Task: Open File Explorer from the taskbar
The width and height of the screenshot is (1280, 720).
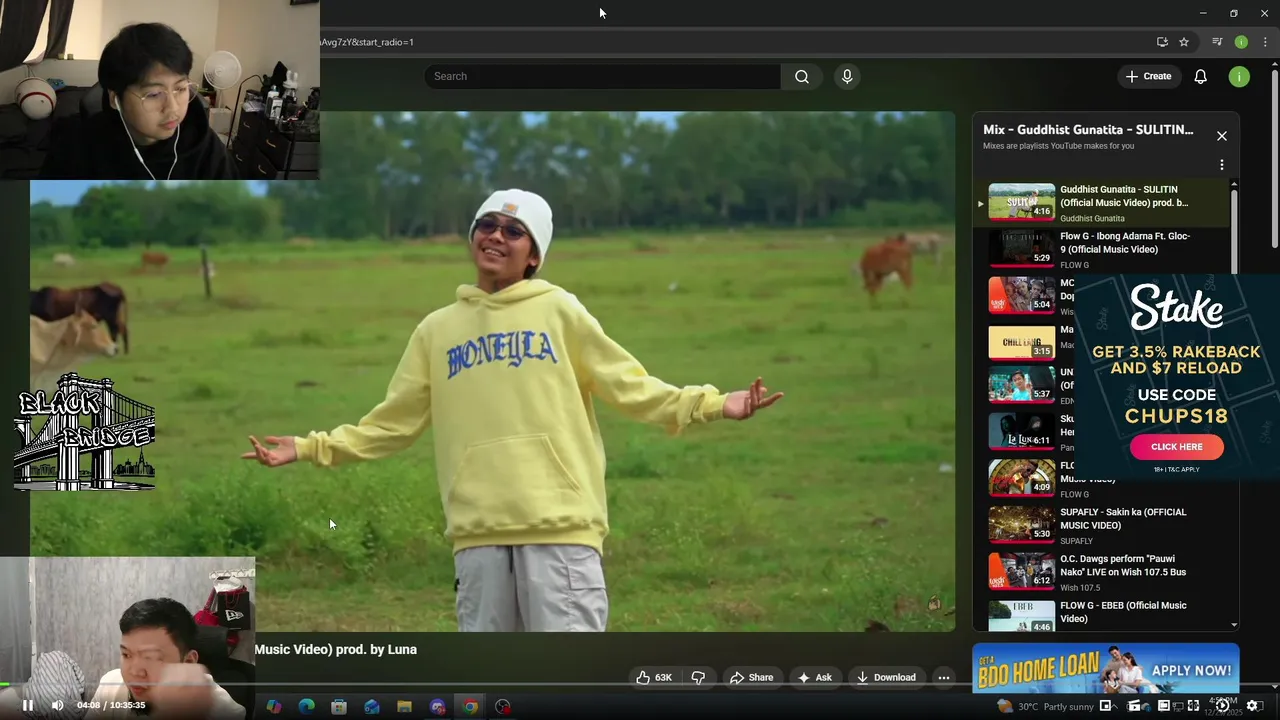Action: click(404, 707)
